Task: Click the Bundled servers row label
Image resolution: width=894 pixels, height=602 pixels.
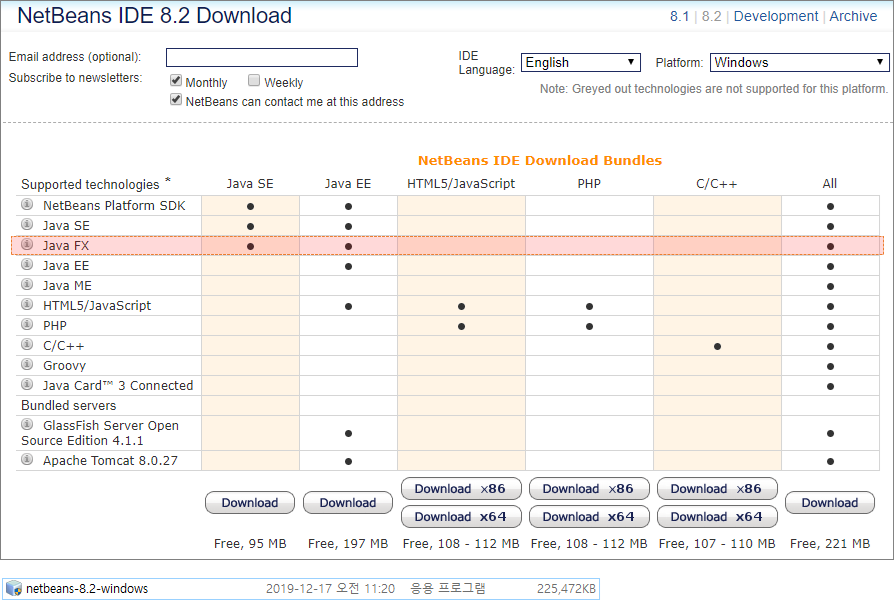Action: click(68, 405)
